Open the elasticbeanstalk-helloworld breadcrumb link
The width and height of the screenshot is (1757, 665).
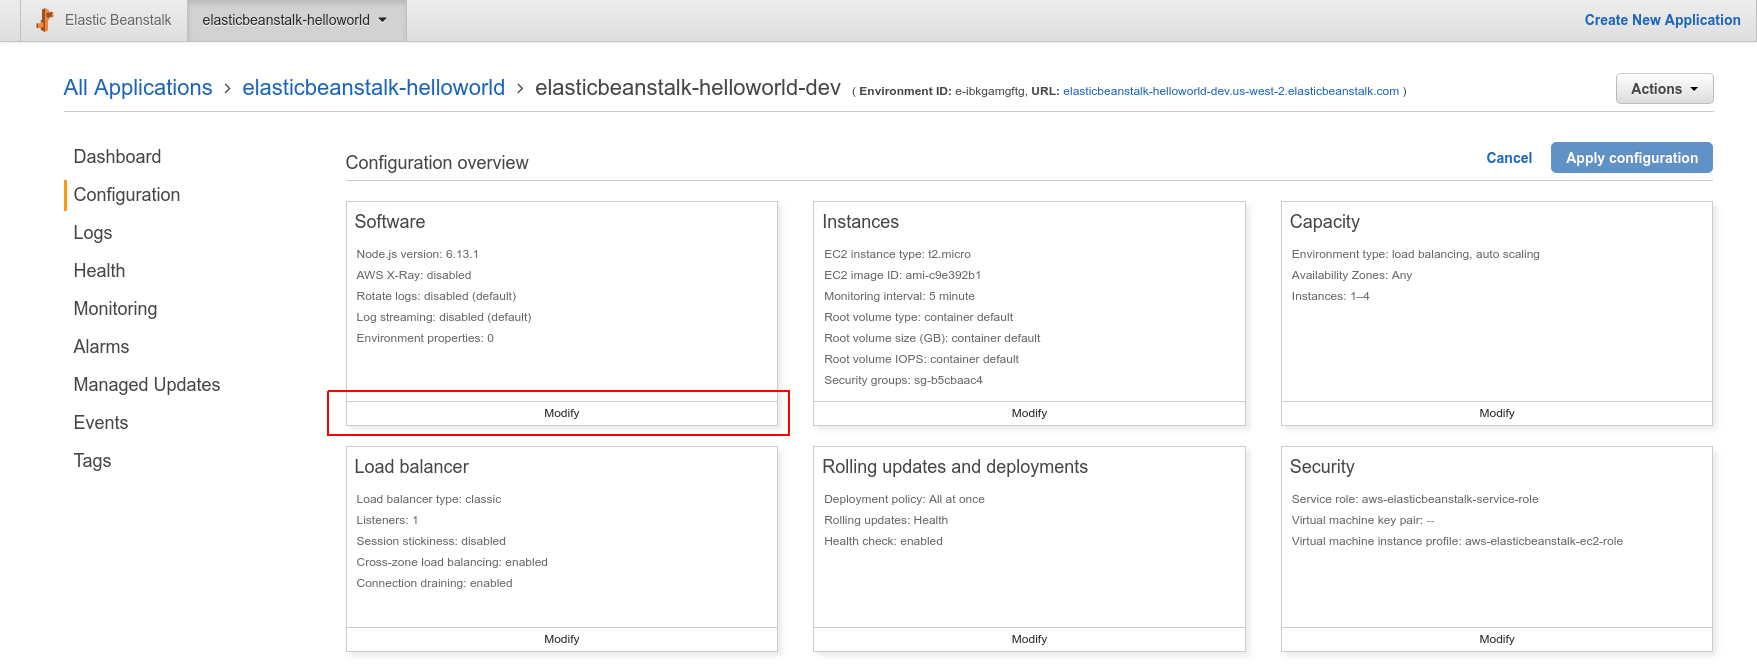tap(373, 88)
